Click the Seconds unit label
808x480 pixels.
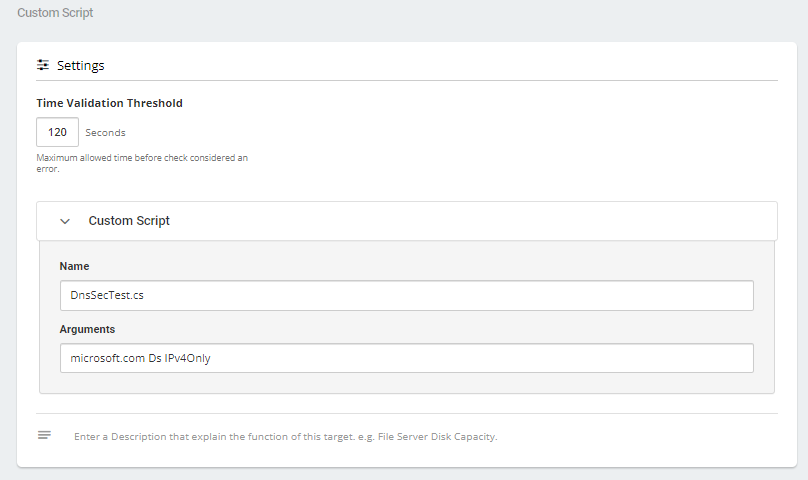coord(105,132)
